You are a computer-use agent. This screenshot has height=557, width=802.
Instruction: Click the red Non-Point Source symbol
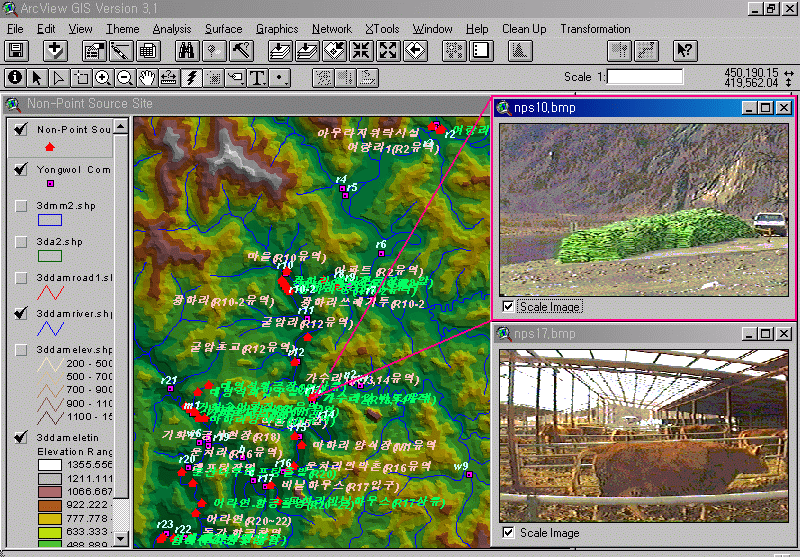pos(50,147)
